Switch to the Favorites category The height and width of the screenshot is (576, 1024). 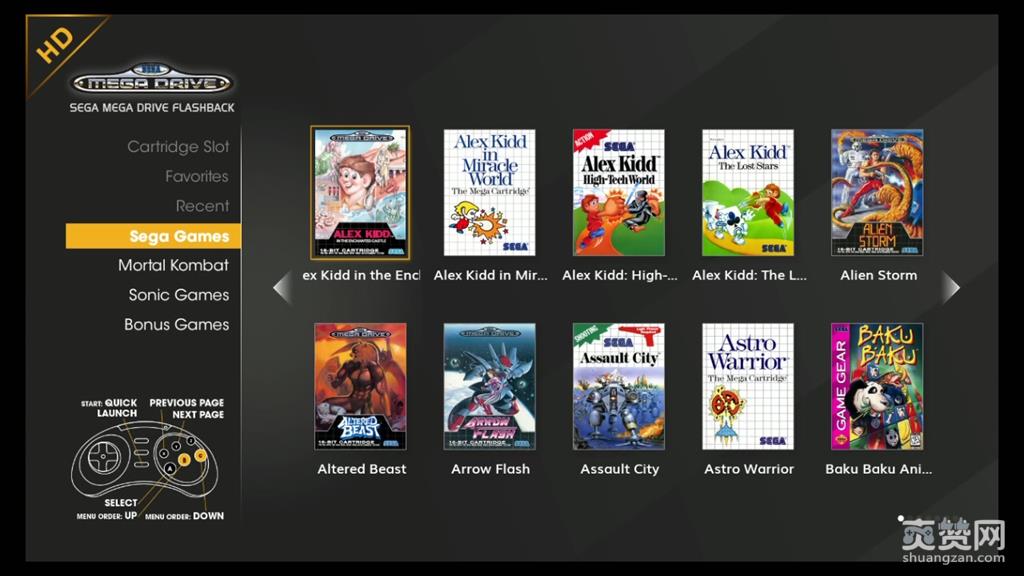coord(196,177)
